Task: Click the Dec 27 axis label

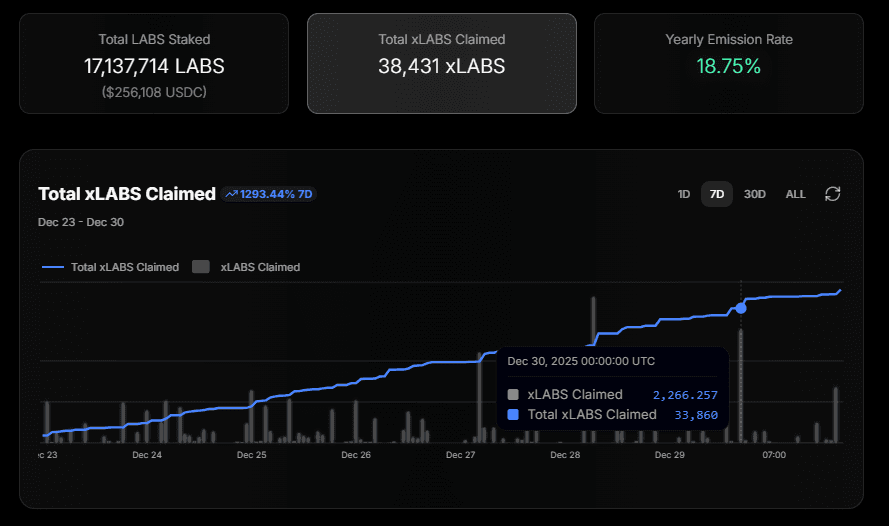Action: click(460, 455)
